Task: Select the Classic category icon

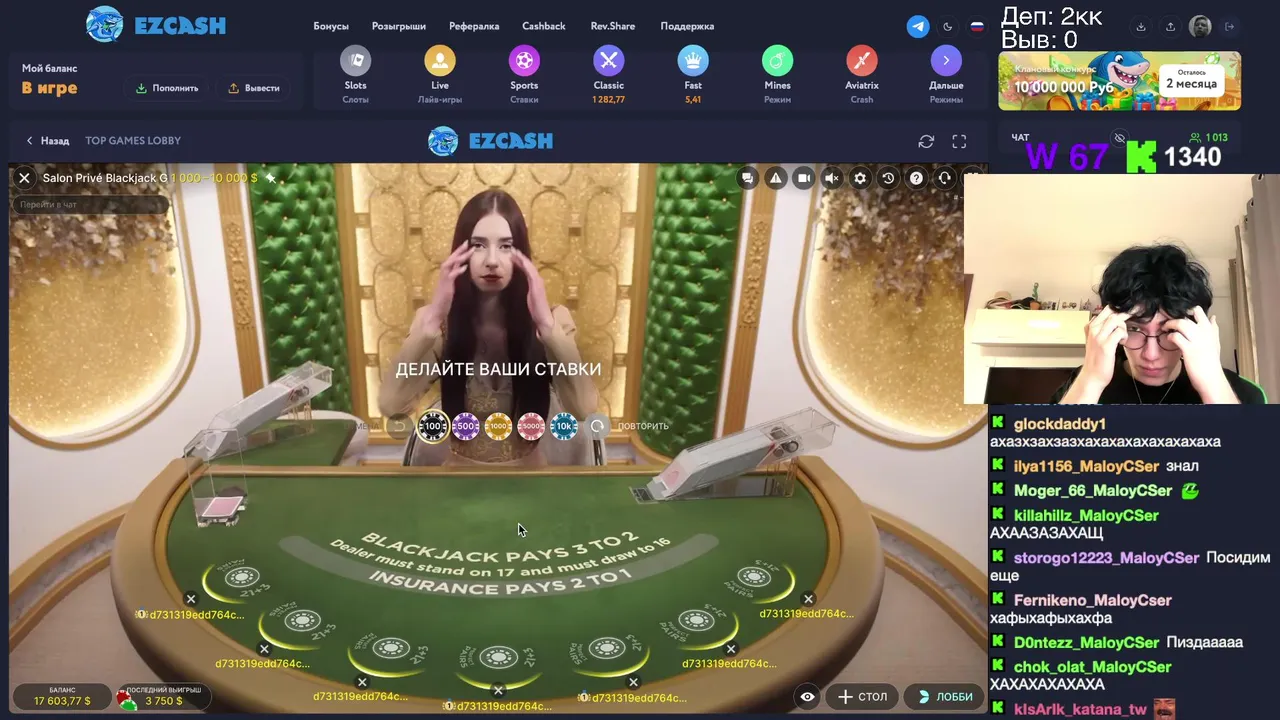Action: 608,61
